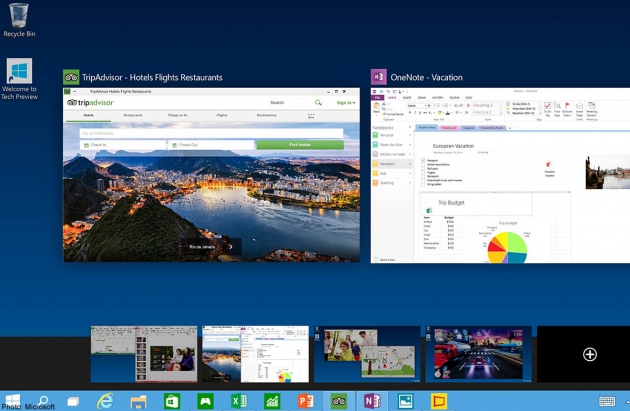Click Email Page in the OneNote ribbon
This screenshot has width=630, height=411.
(579, 111)
